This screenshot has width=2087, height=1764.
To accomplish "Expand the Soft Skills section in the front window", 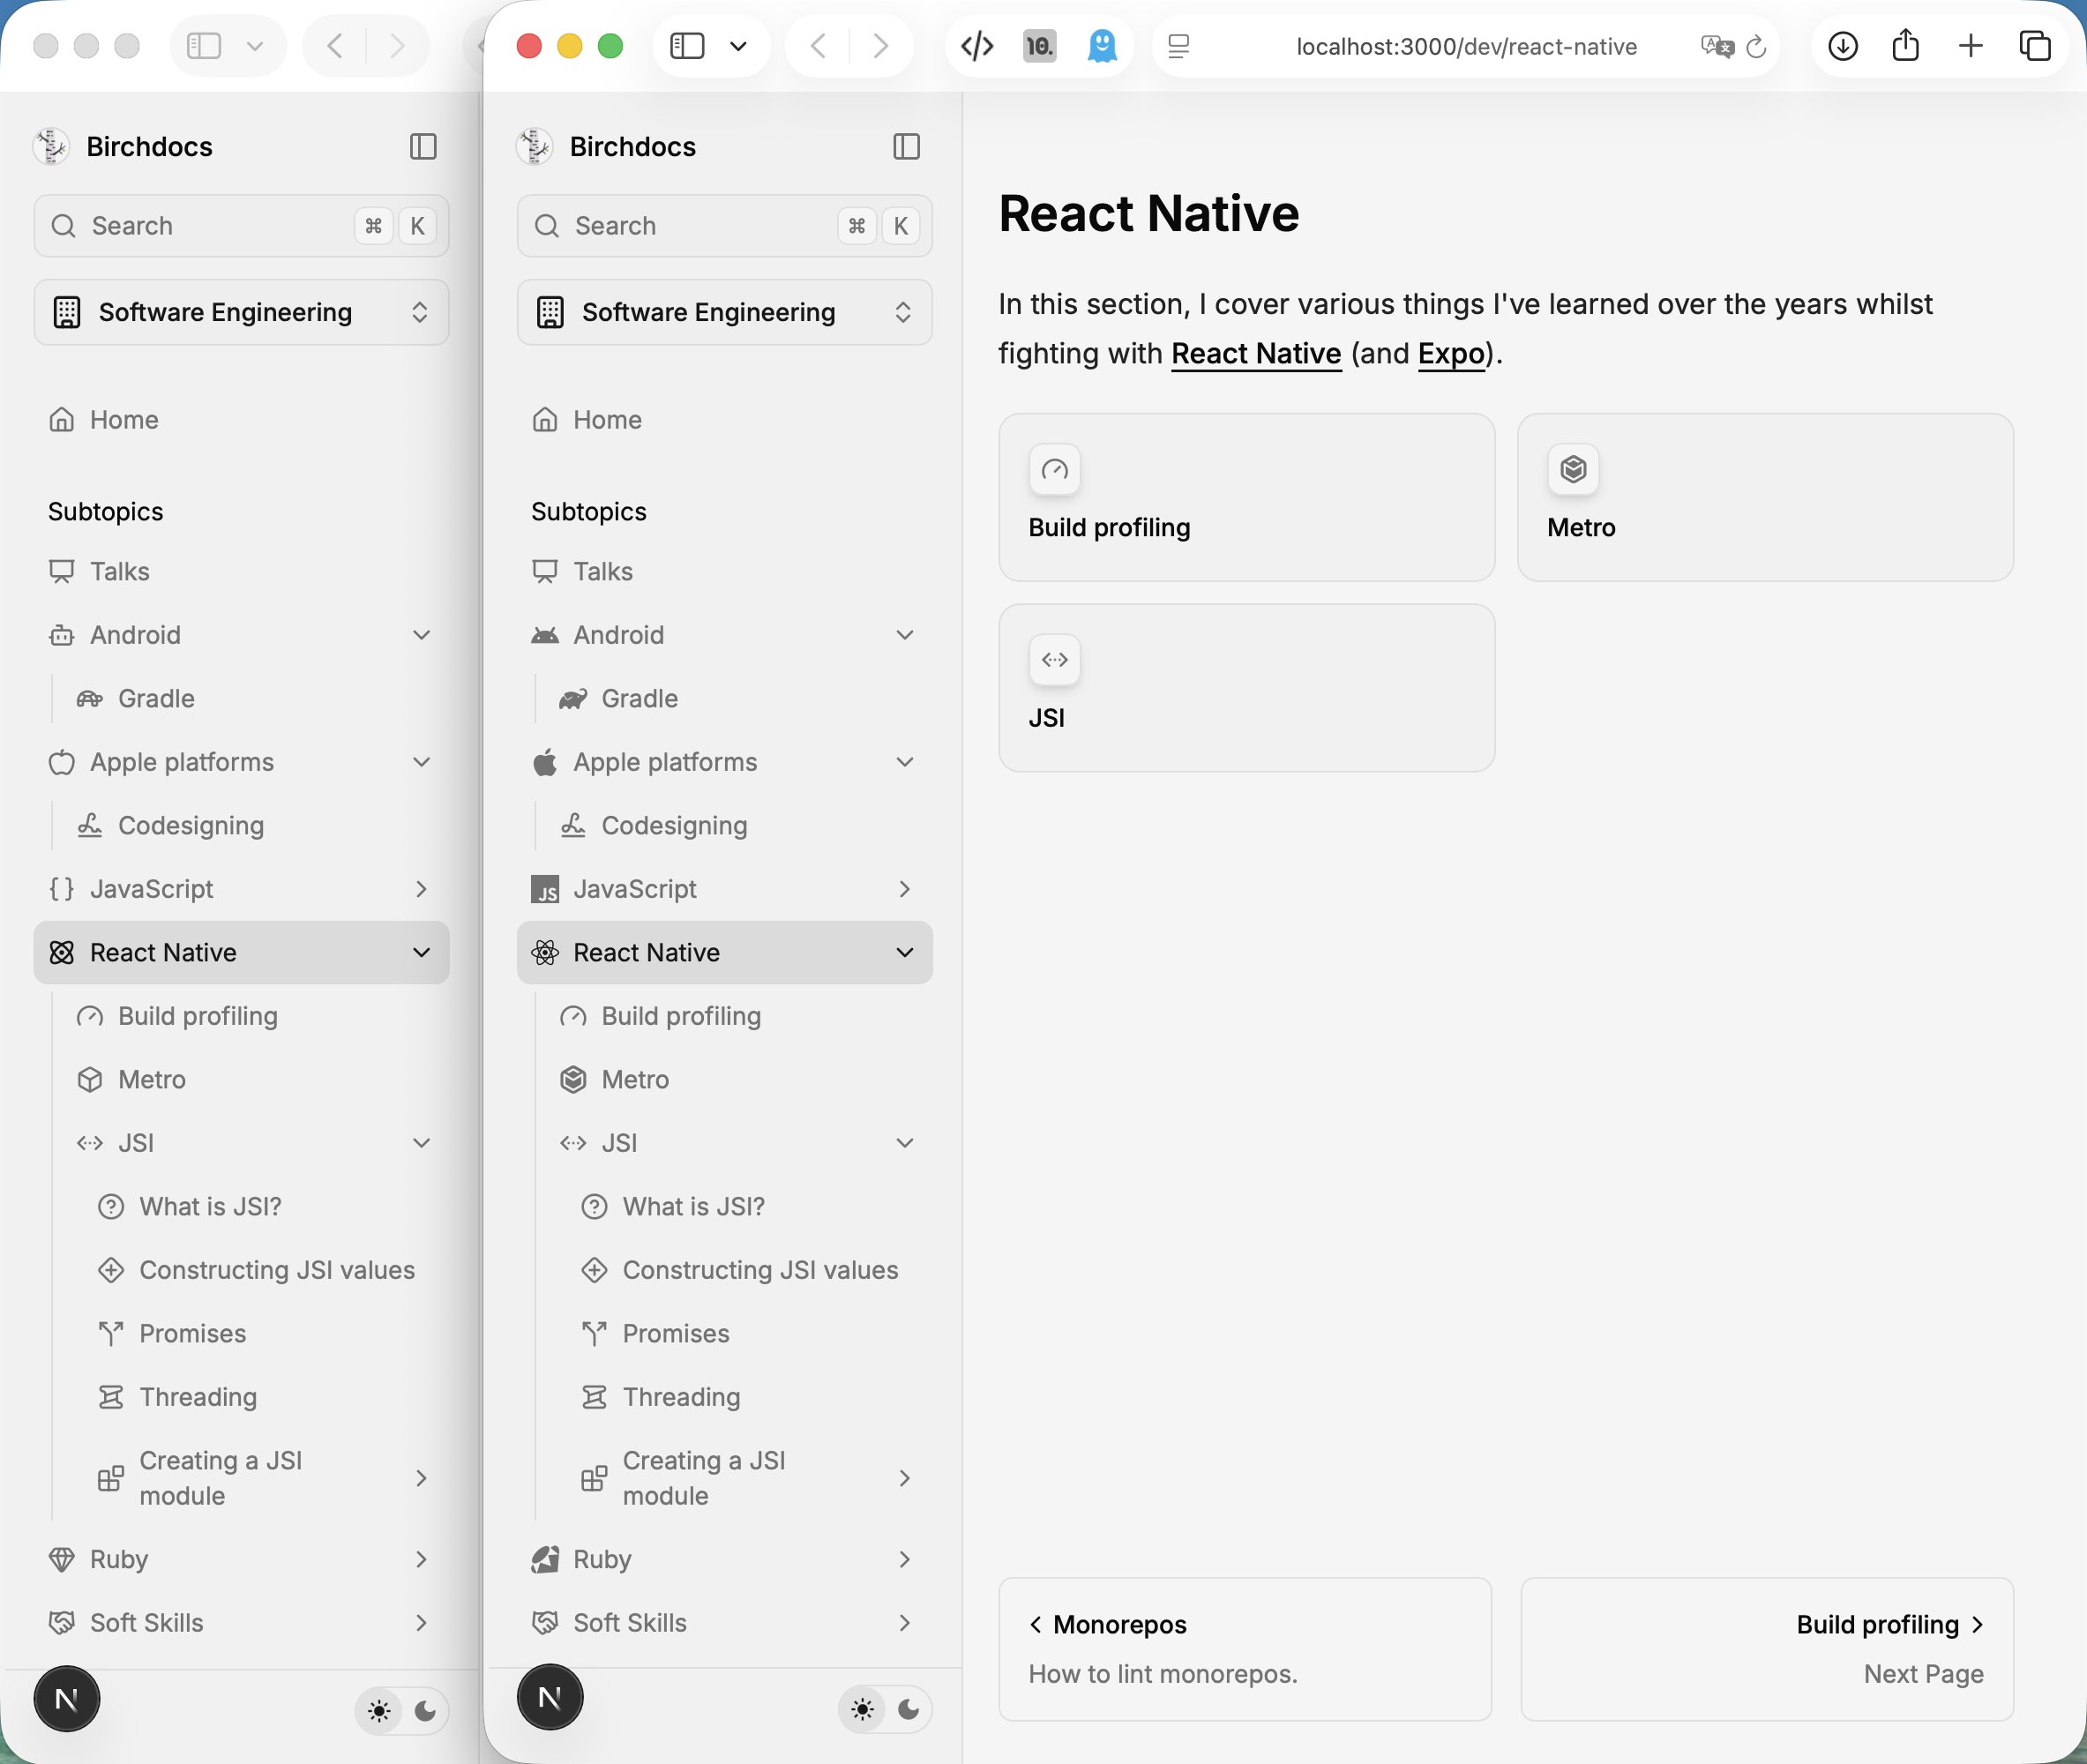I will pos(905,1623).
